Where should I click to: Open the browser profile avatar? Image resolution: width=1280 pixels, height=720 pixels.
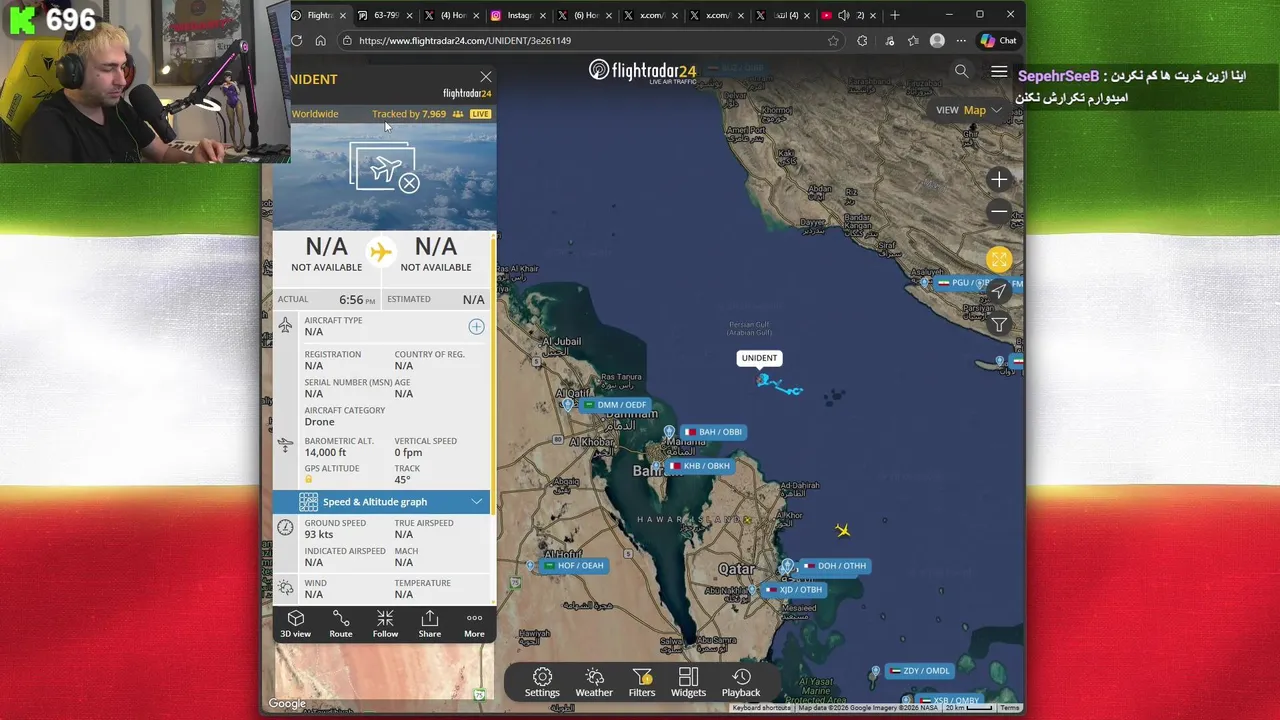[937, 41]
